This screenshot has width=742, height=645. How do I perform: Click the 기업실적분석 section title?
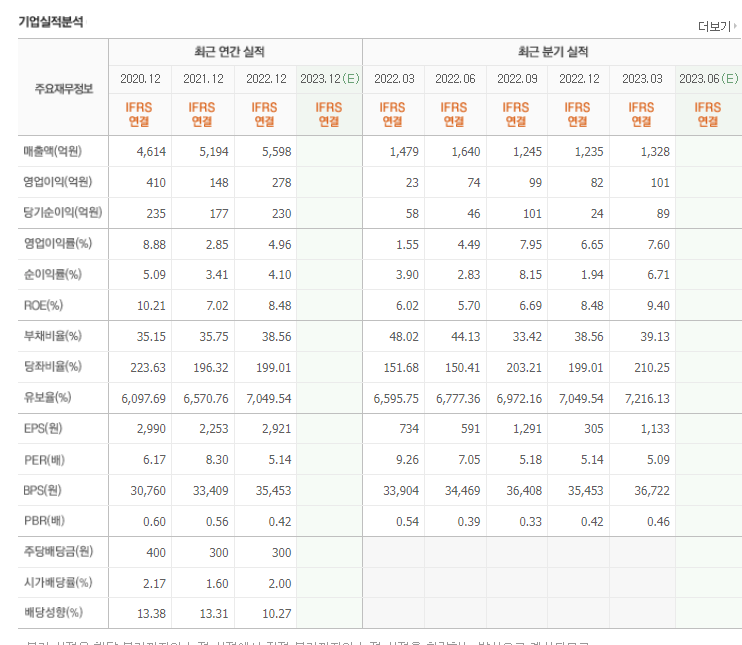[x=51, y=22]
